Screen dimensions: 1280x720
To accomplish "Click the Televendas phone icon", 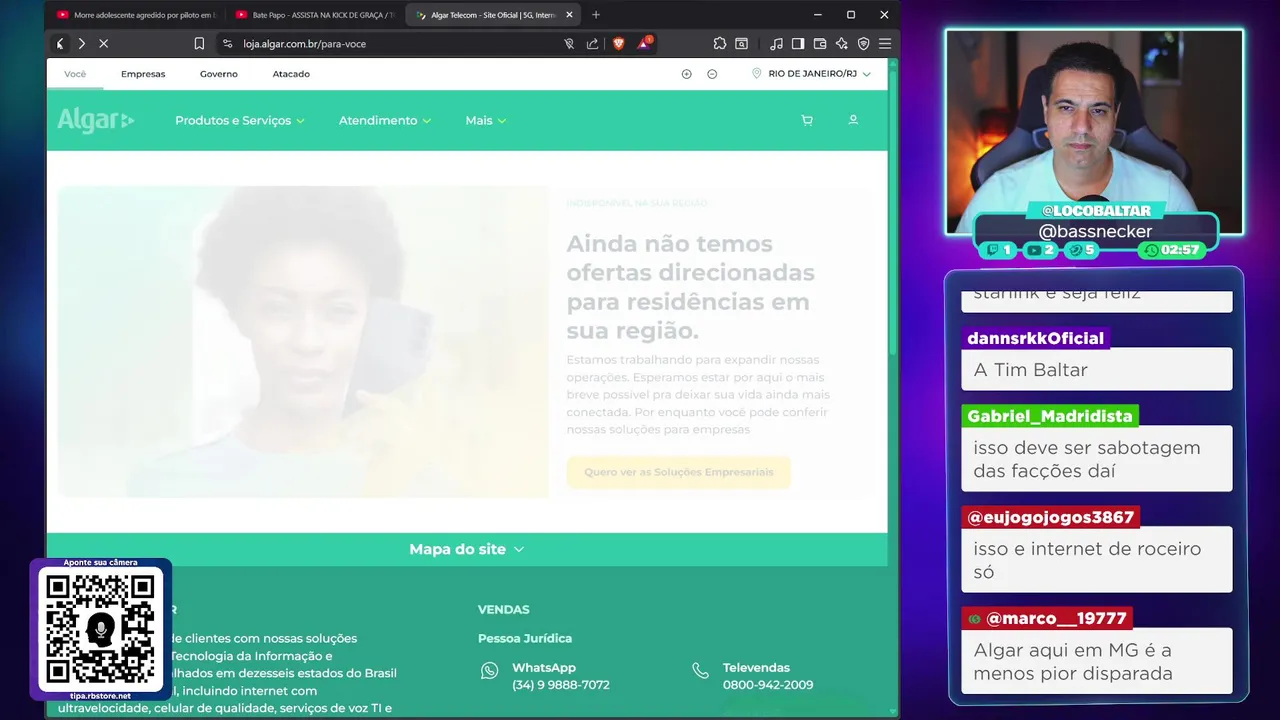I will (701, 671).
